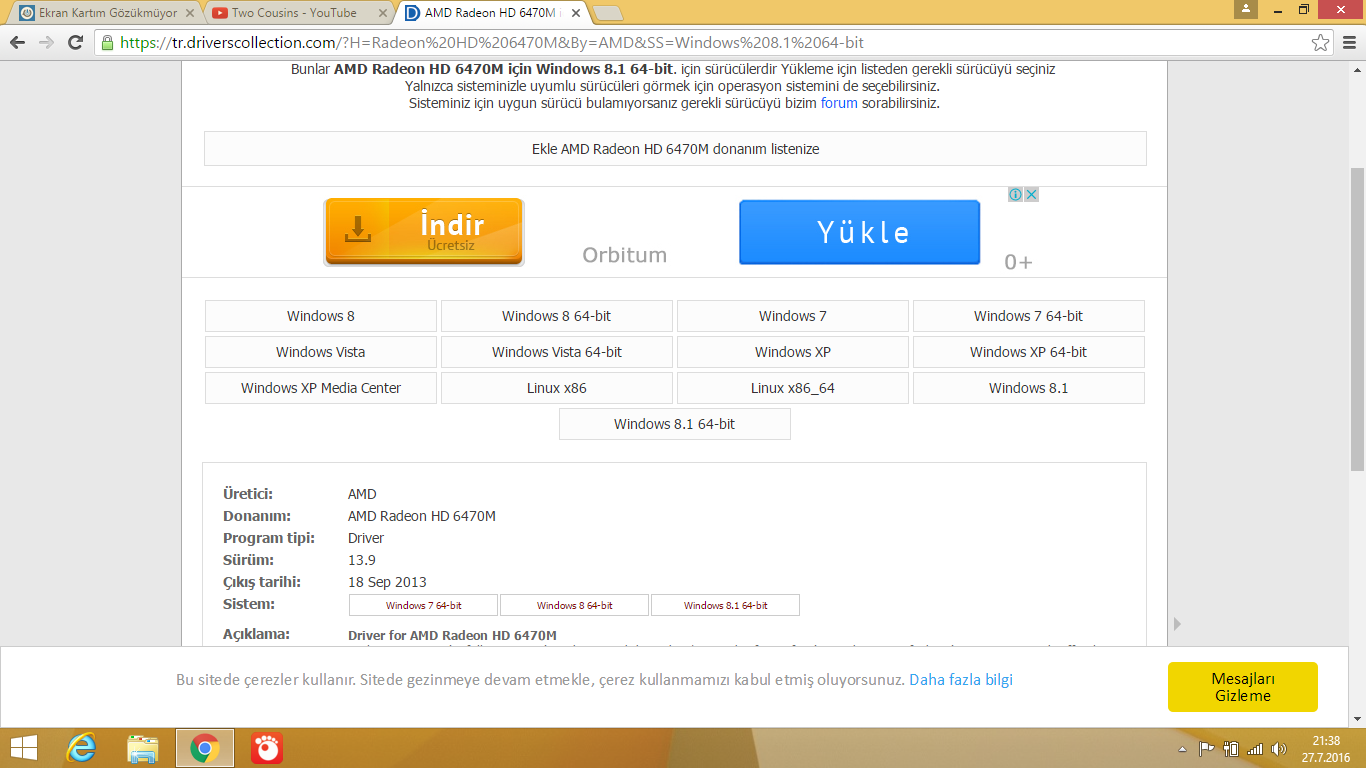Select the Linux x86_64 driver filter

792,388
